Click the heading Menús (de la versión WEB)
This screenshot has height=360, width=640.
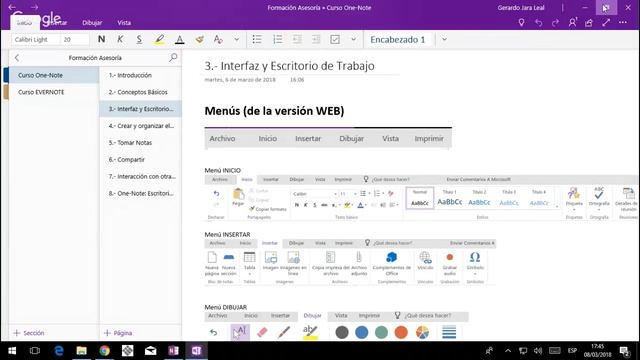coord(274,111)
